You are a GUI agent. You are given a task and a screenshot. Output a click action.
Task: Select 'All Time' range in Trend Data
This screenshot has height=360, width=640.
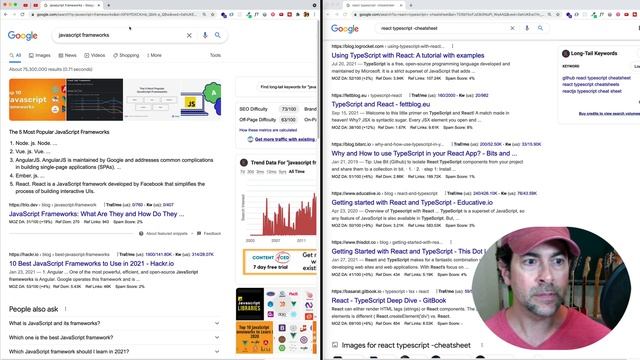pos(297,171)
